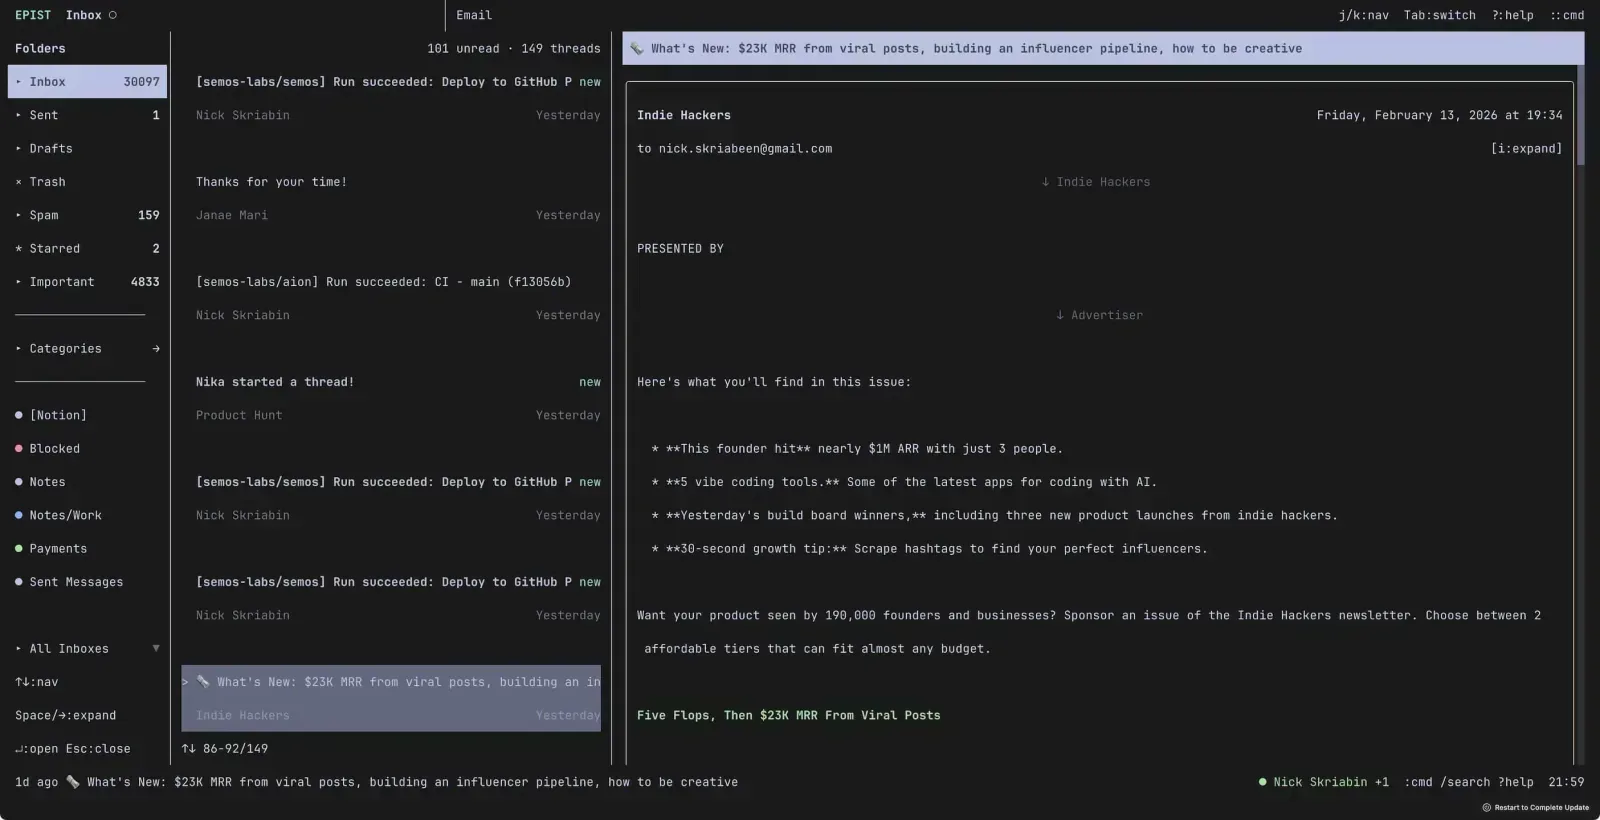Click the Restart to Complete Update icon
Image resolution: width=1600 pixels, height=820 pixels.
tap(1486, 808)
